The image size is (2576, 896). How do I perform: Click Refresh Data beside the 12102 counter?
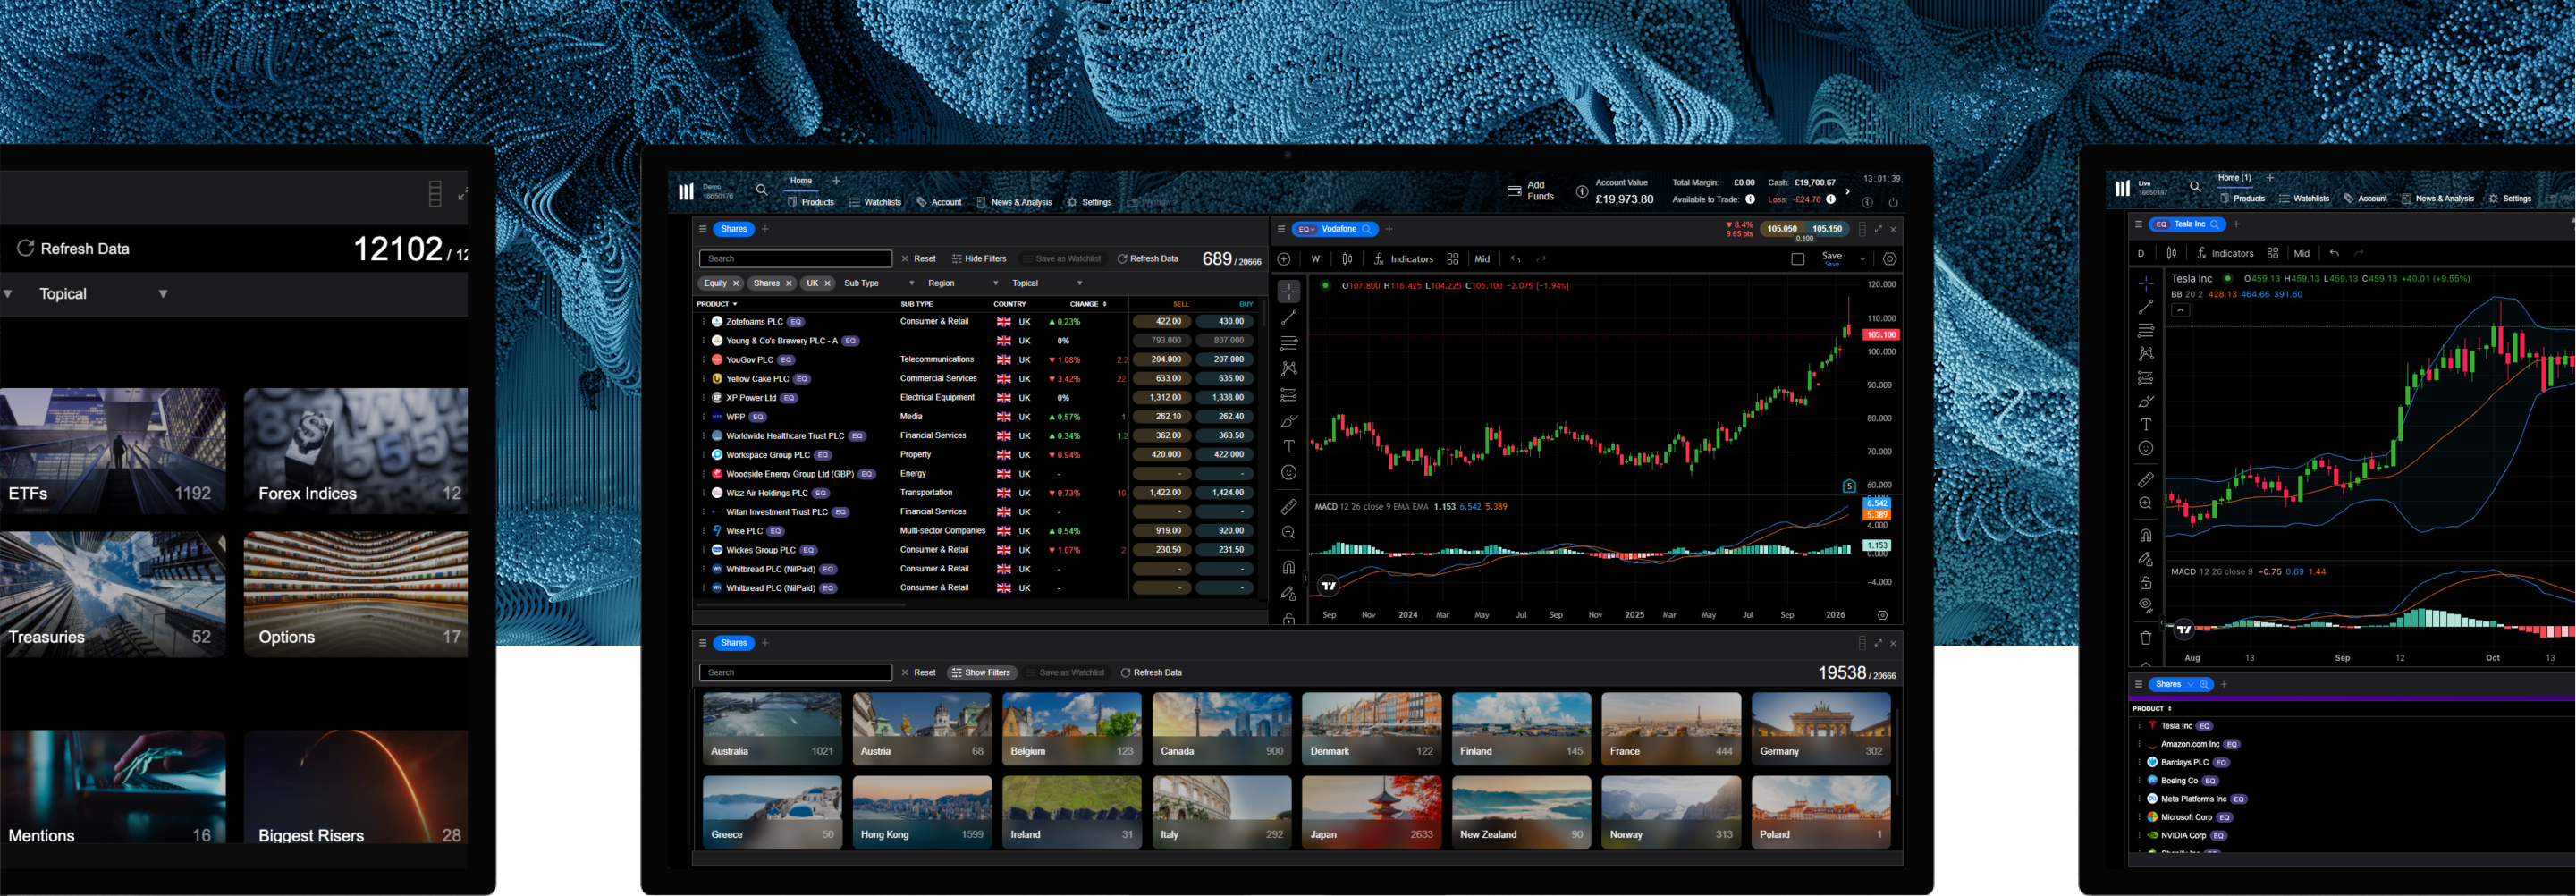point(73,249)
